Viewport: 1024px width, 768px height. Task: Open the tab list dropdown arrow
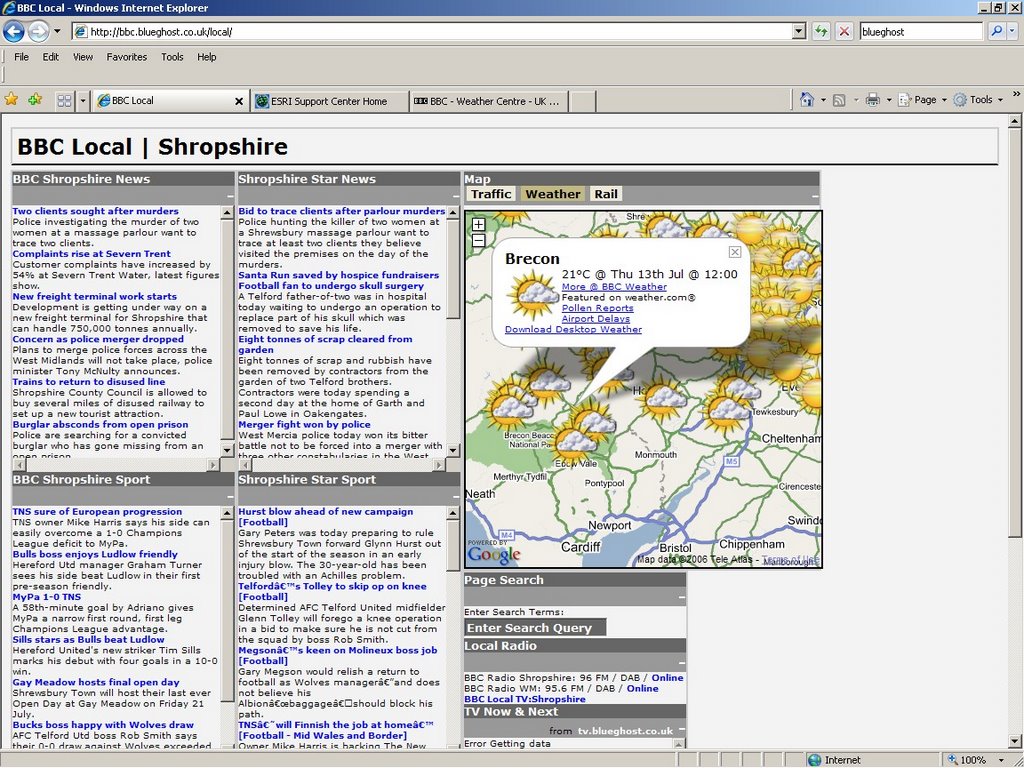[x=82, y=101]
